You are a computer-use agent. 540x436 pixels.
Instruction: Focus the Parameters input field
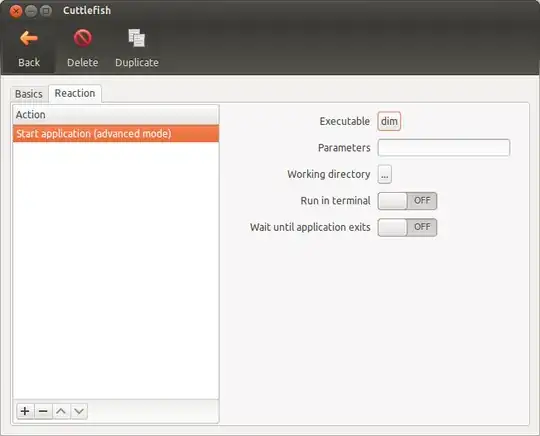click(444, 148)
